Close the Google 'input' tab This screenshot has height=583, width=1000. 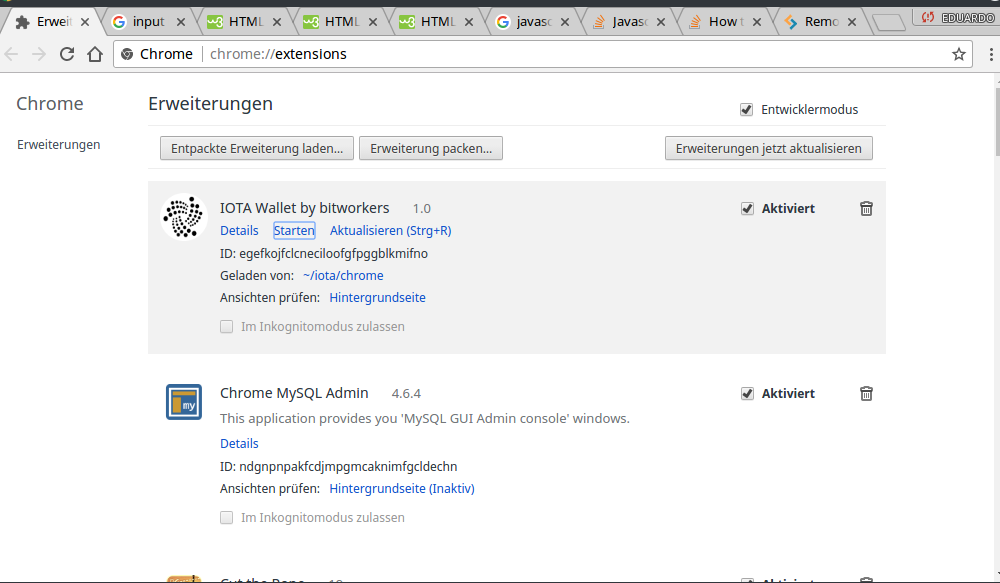tap(180, 22)
